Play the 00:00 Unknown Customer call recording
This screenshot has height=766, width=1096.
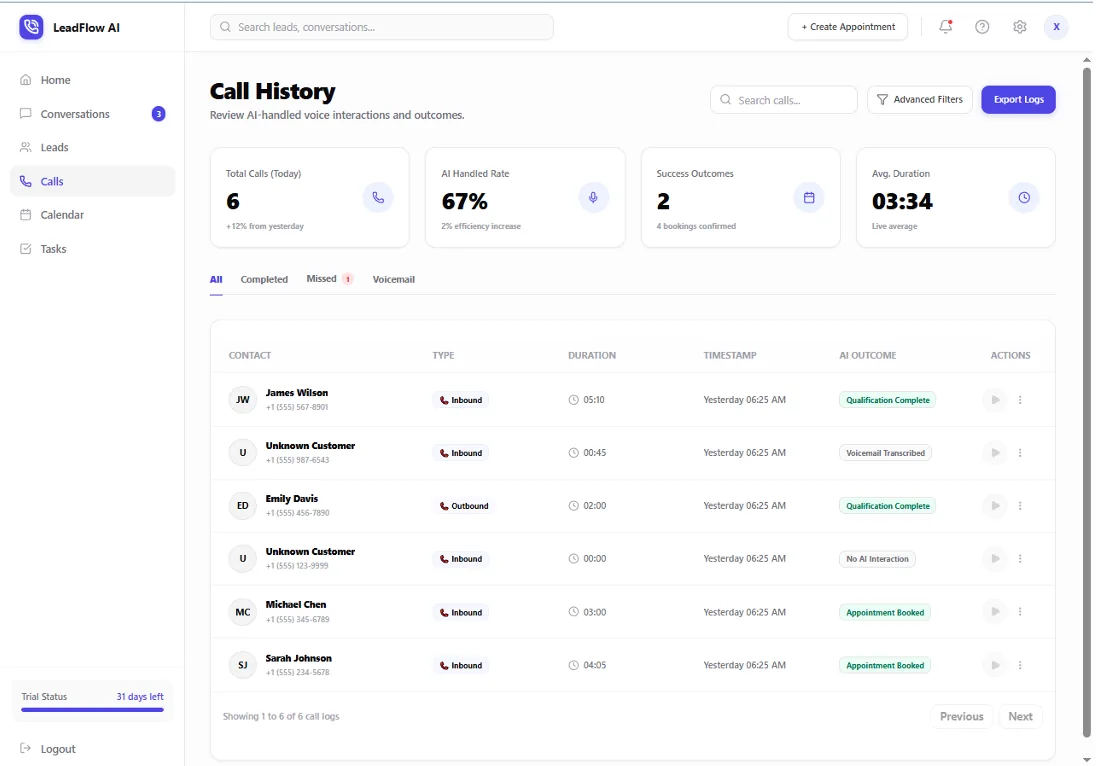995,558
